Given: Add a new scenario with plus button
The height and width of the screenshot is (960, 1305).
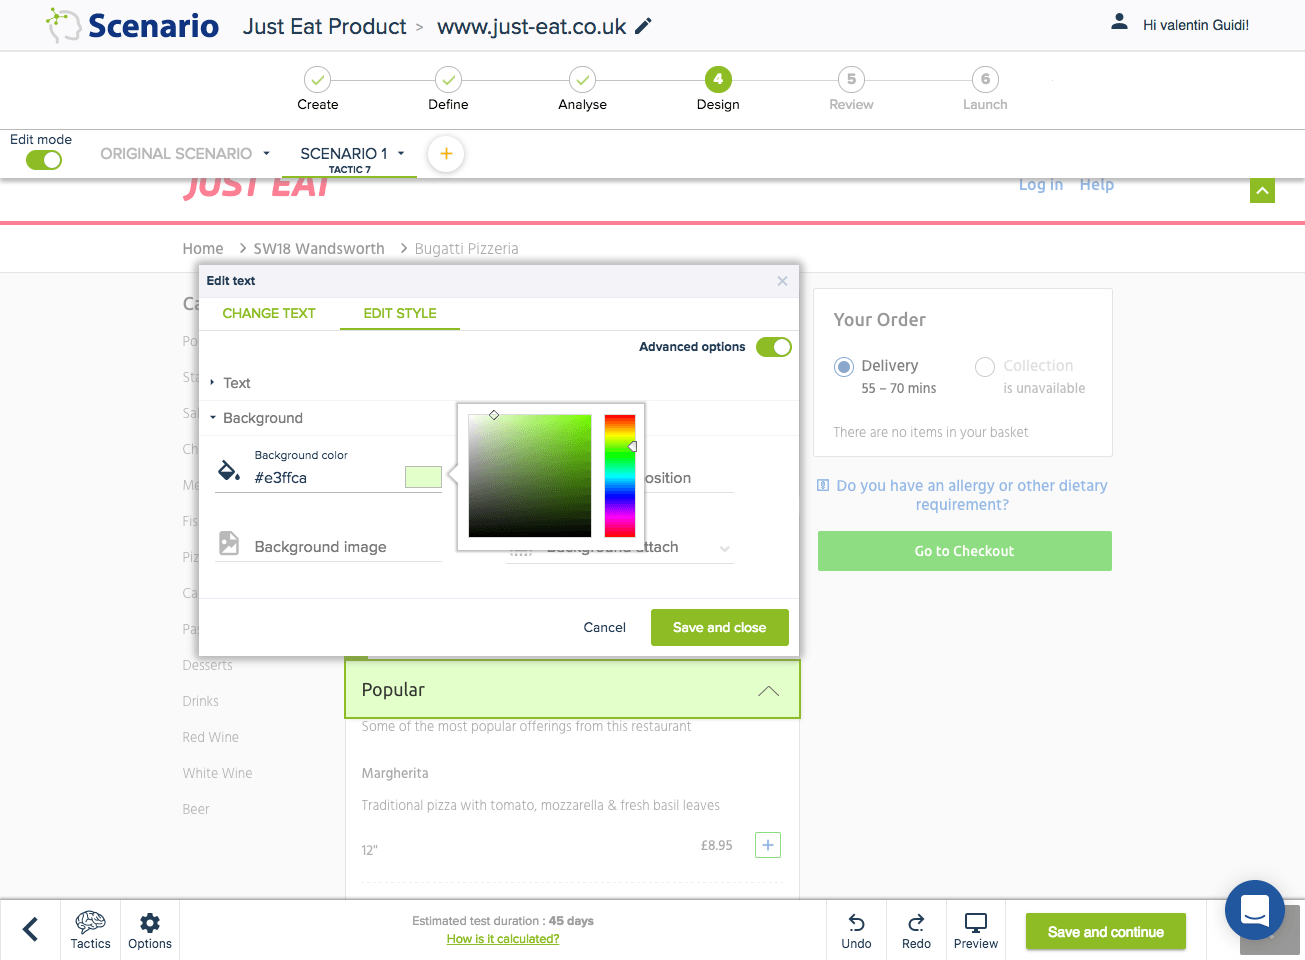Looking at the screenshot, I should pyautogui.click(x=446, y=154).
